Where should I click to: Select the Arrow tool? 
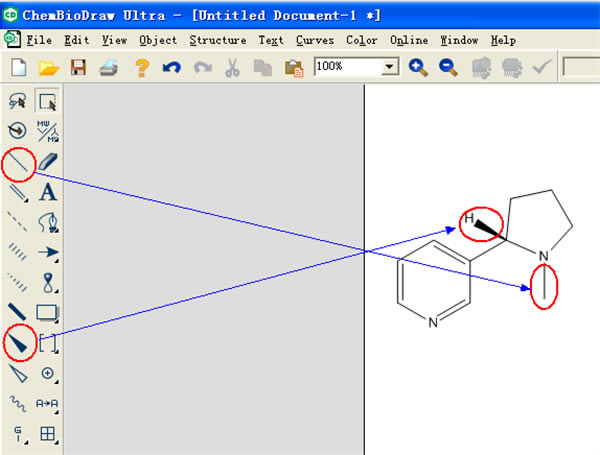point(47,252)
